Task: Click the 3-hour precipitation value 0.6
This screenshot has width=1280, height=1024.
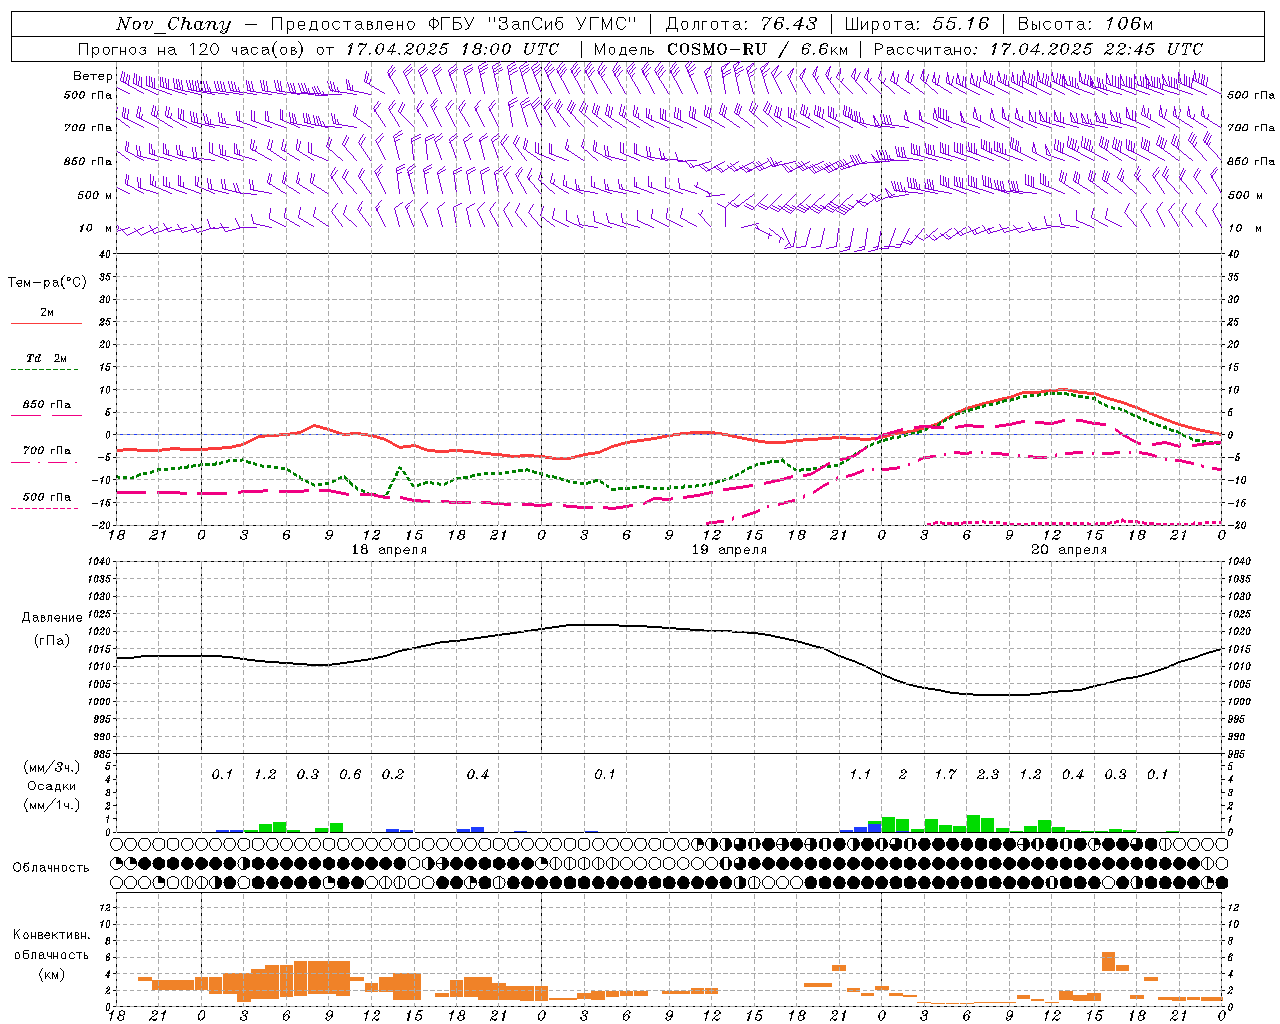Action: tap(350, 775)
